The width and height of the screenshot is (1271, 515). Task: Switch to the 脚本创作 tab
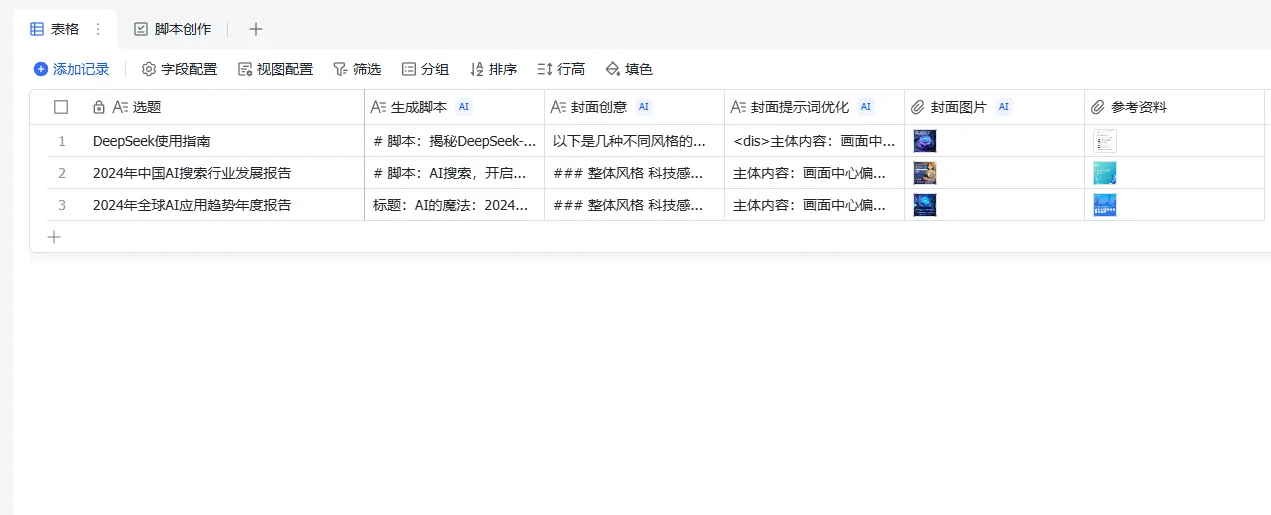click(x=172, y=29)
